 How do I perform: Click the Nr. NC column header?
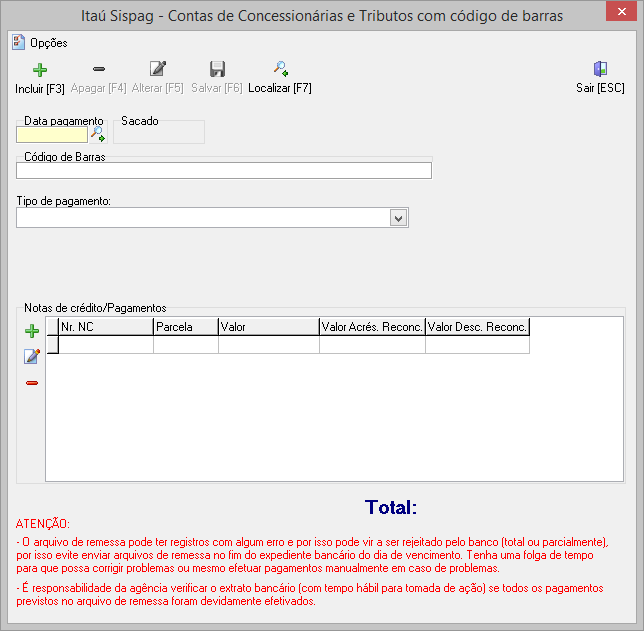pos(106,327)
